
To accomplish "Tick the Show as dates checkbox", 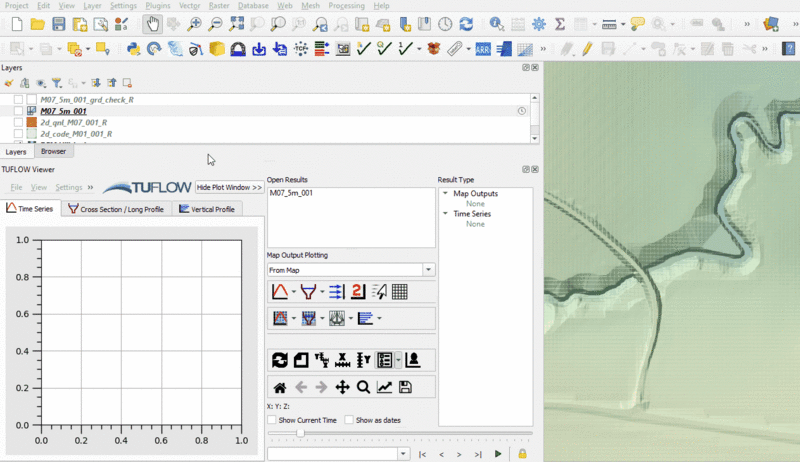I will click(x=349, y=420).
